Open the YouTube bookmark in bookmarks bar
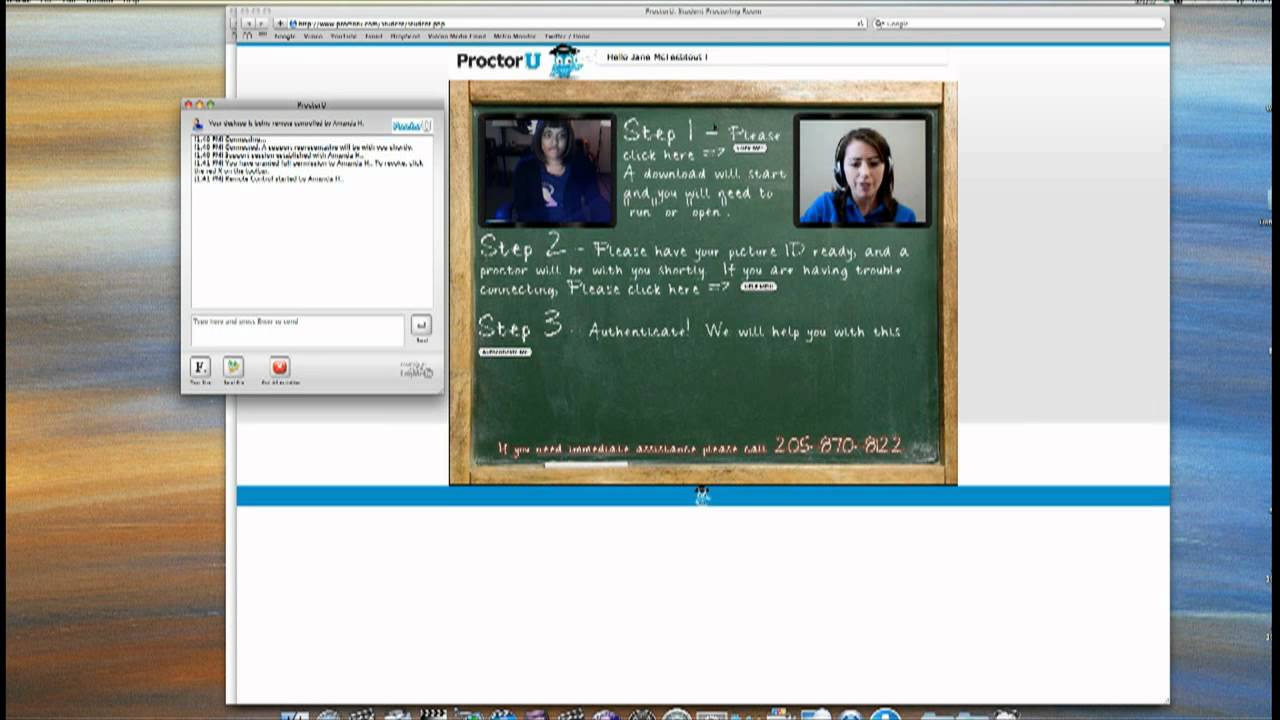1280x720 pixels. click(x=343, y=36)
